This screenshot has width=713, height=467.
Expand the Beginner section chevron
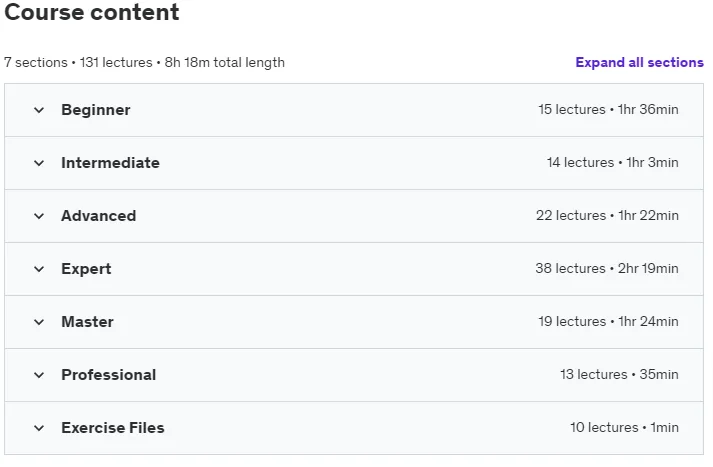coord(39,110)
